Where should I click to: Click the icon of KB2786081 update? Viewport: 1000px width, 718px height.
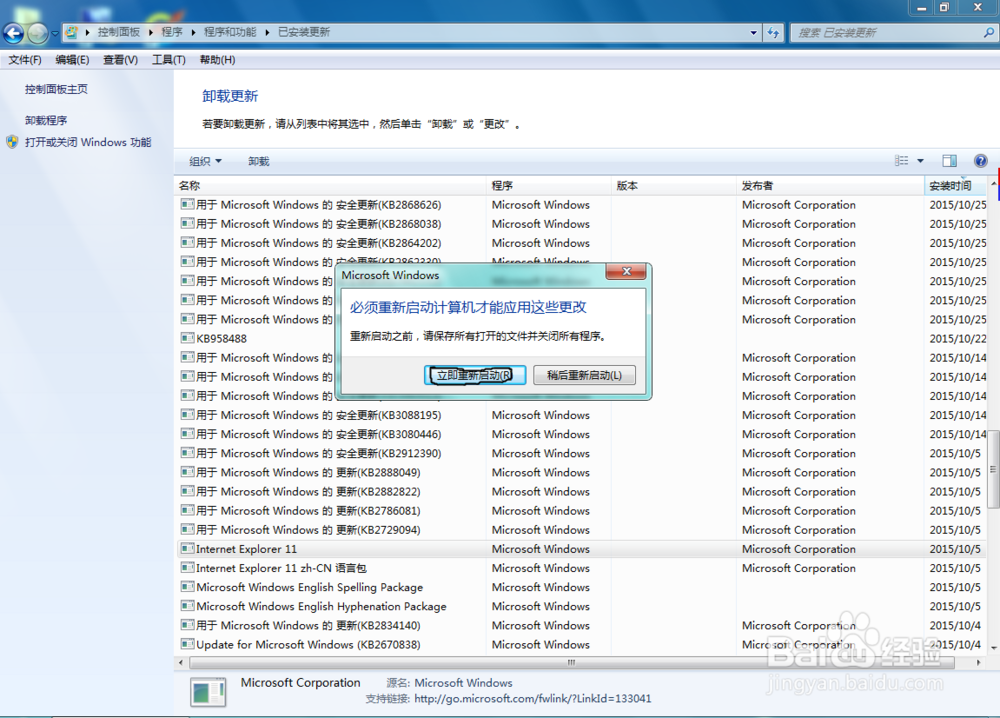(187, 511)
